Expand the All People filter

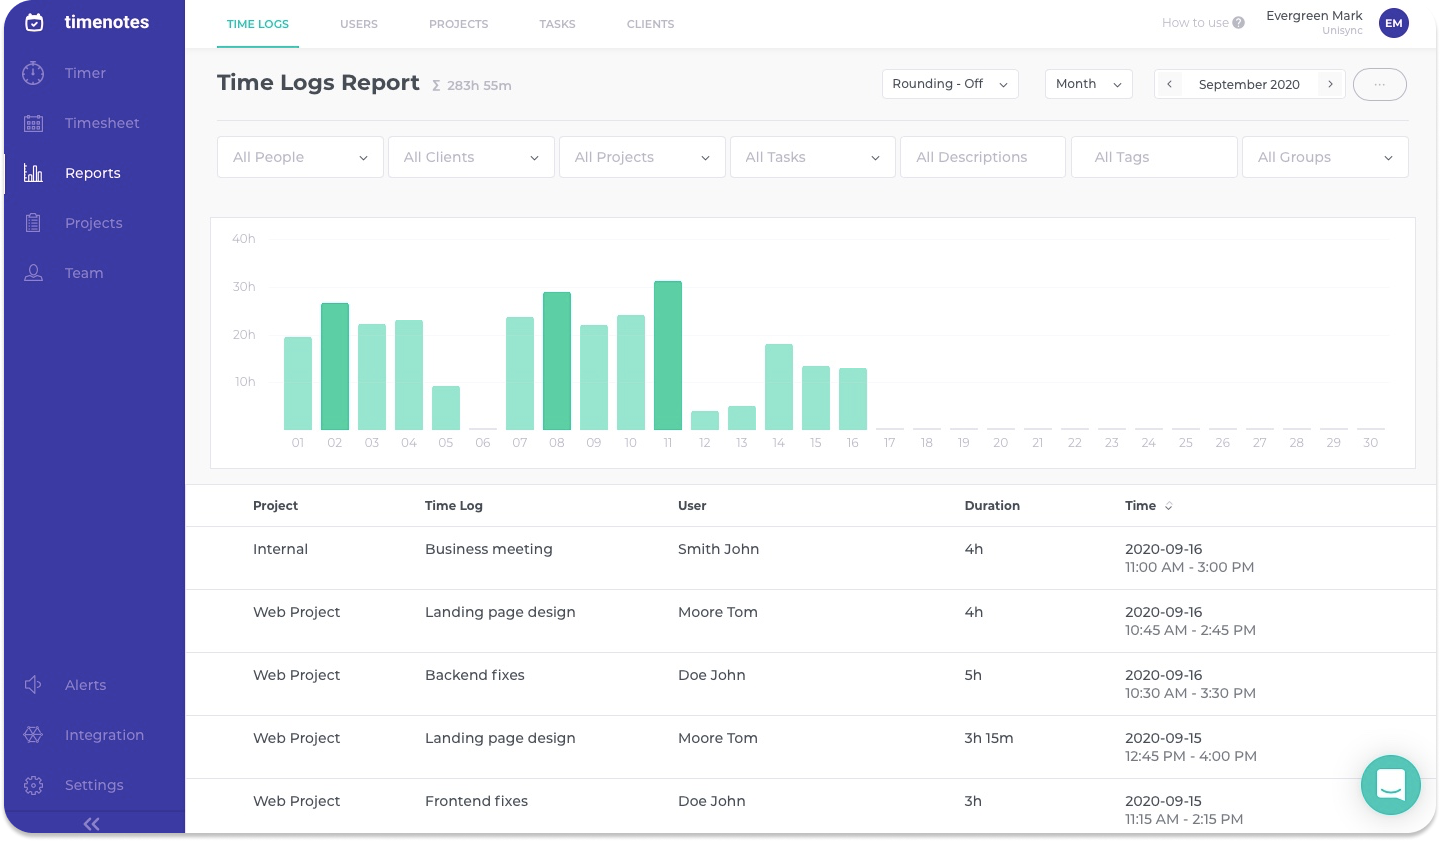[x=300, y=157]
